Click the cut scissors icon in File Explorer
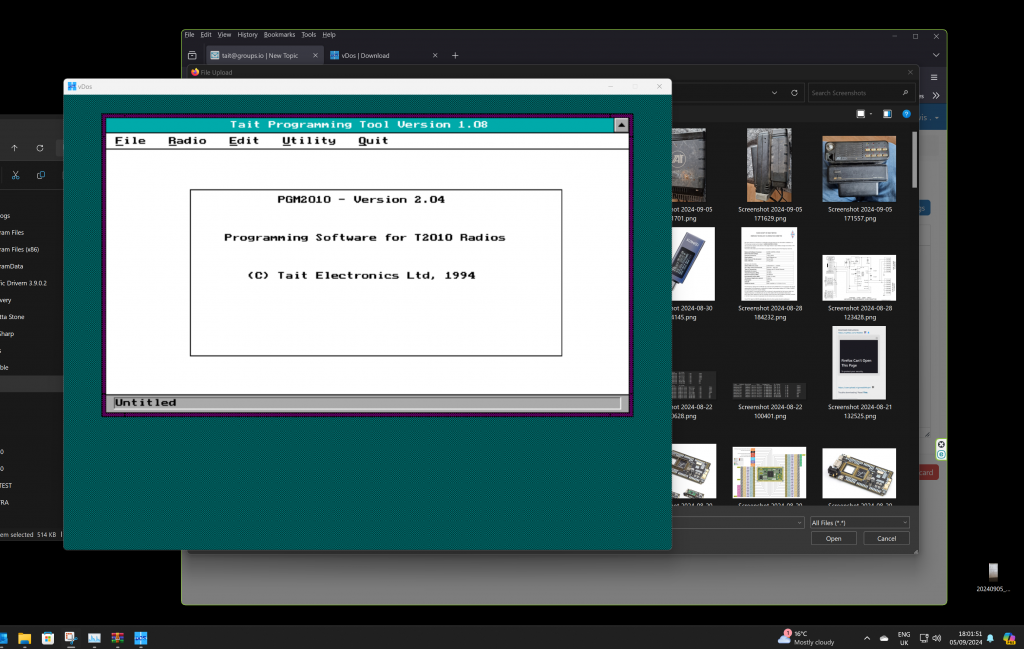The height and width of the screenshot is (649, 1024). (16, 175)
